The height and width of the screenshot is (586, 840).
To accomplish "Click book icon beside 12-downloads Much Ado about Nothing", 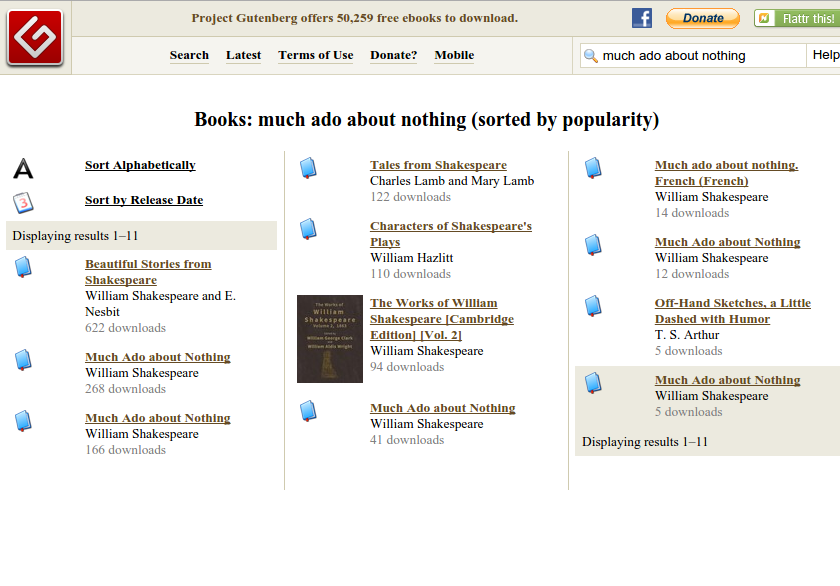I will [593, 245].
